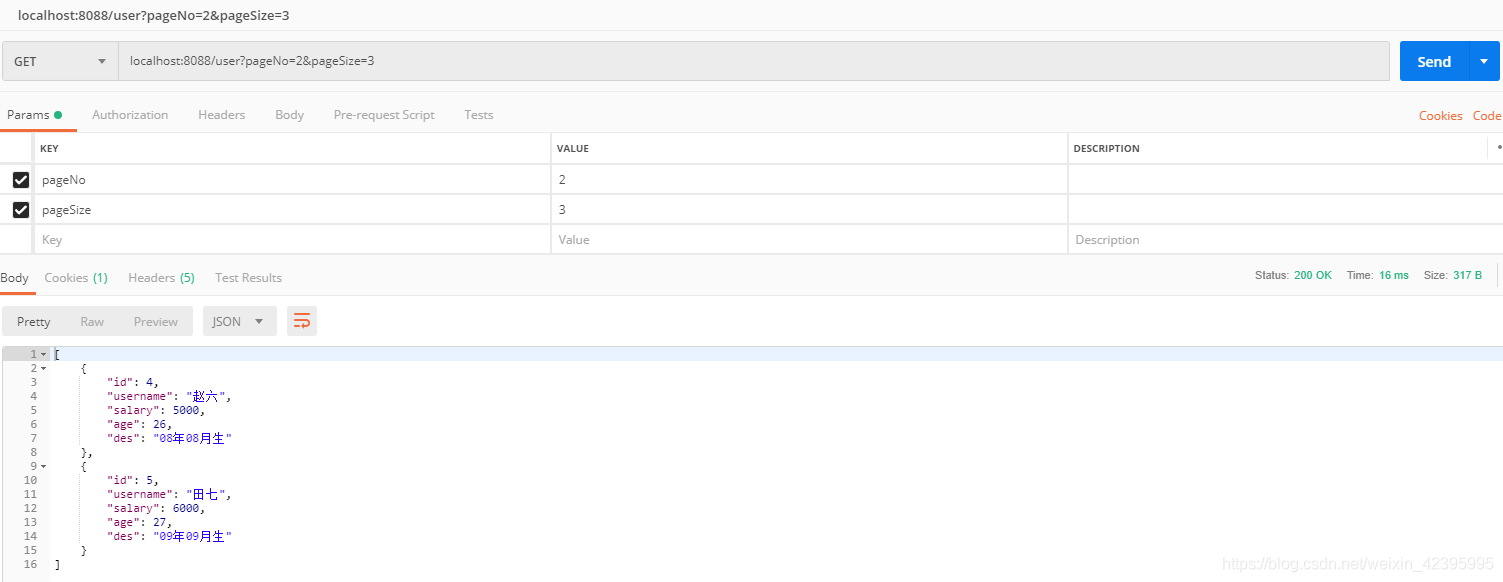Collapse the first JSON object at line 2
This screenshot has height=582, width=1503.
(x=44, y=369)
